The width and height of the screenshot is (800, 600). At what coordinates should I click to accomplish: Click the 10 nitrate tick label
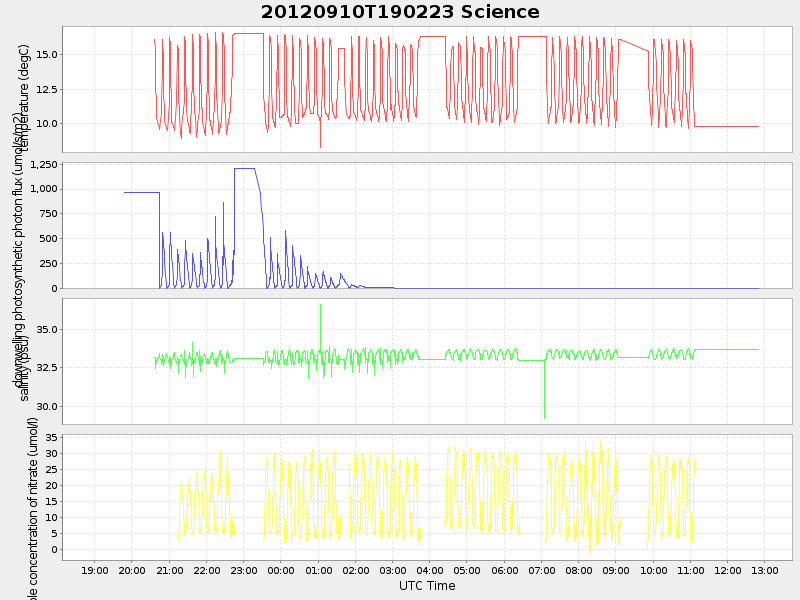52,517
